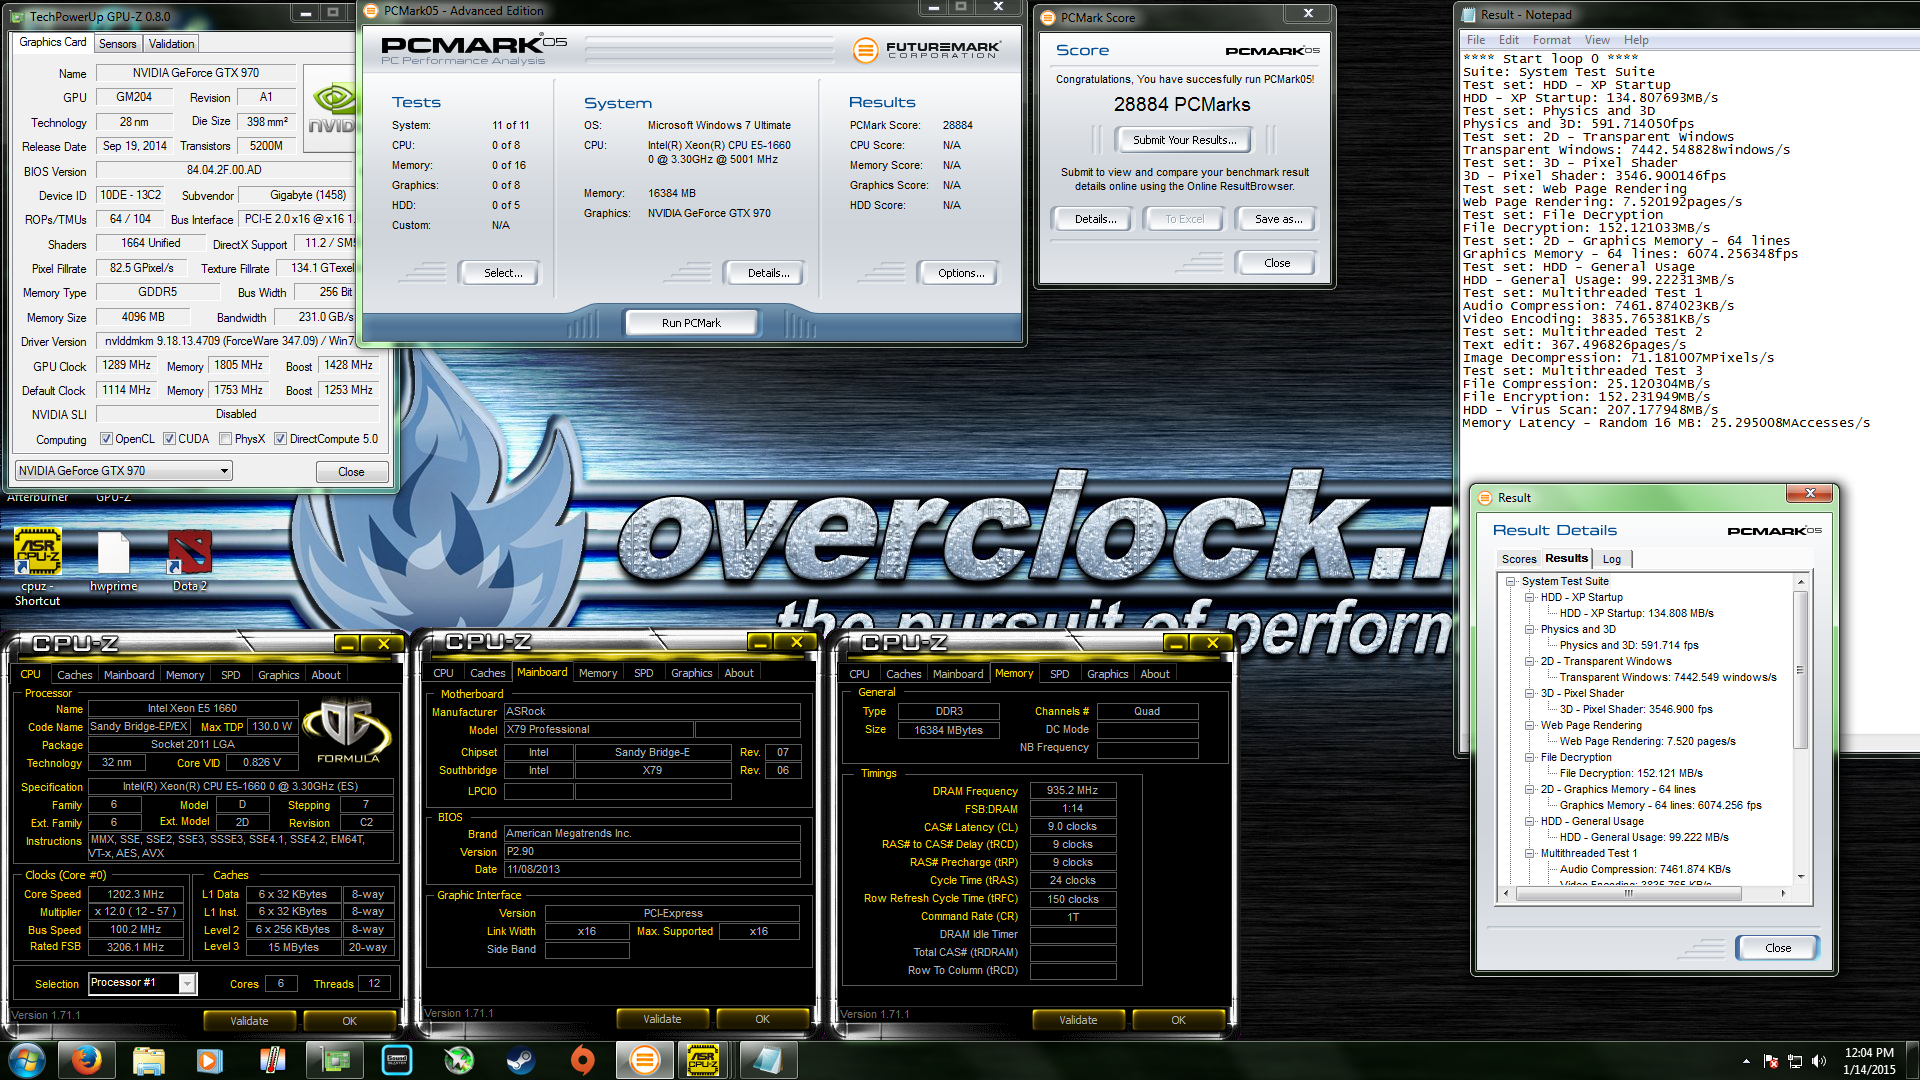Launch Windows Media Player from taskbar
1920x1080 pixels.
click(209, 1060)
